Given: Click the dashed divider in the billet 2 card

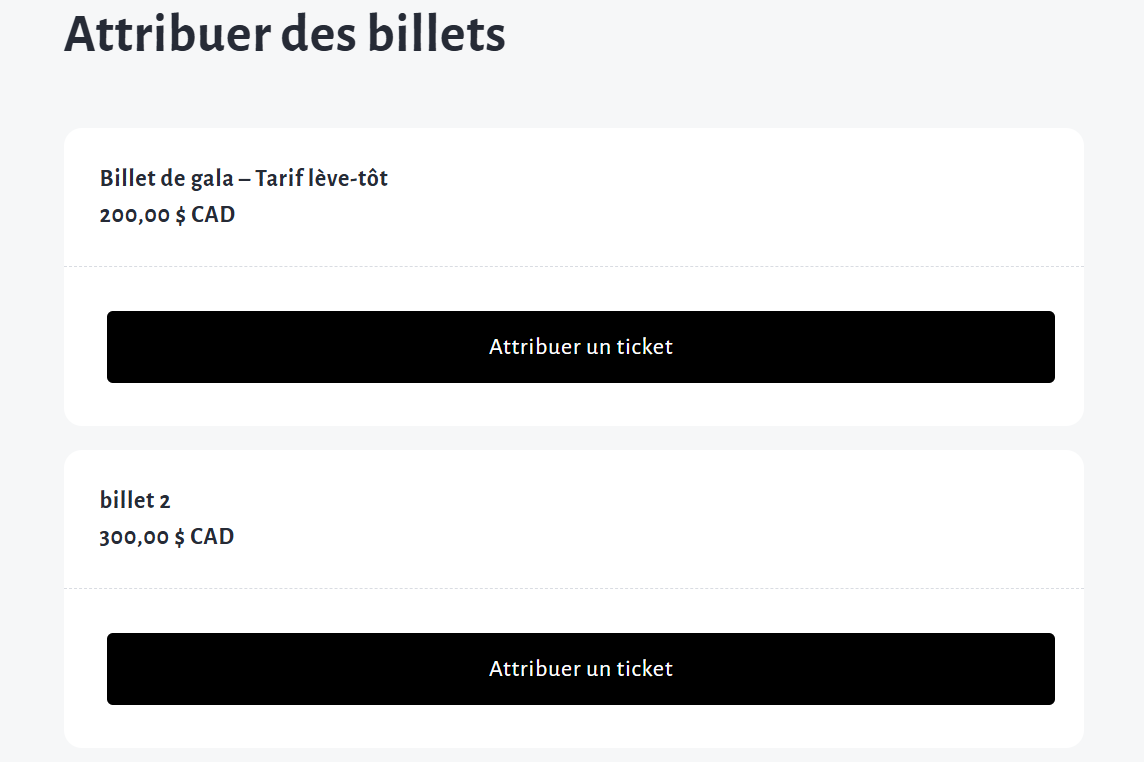Looking at the screenshot, I should tap(574, 589).
